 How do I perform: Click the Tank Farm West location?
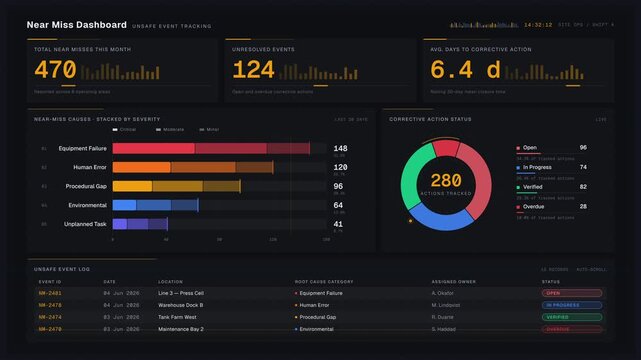point(177,317)
